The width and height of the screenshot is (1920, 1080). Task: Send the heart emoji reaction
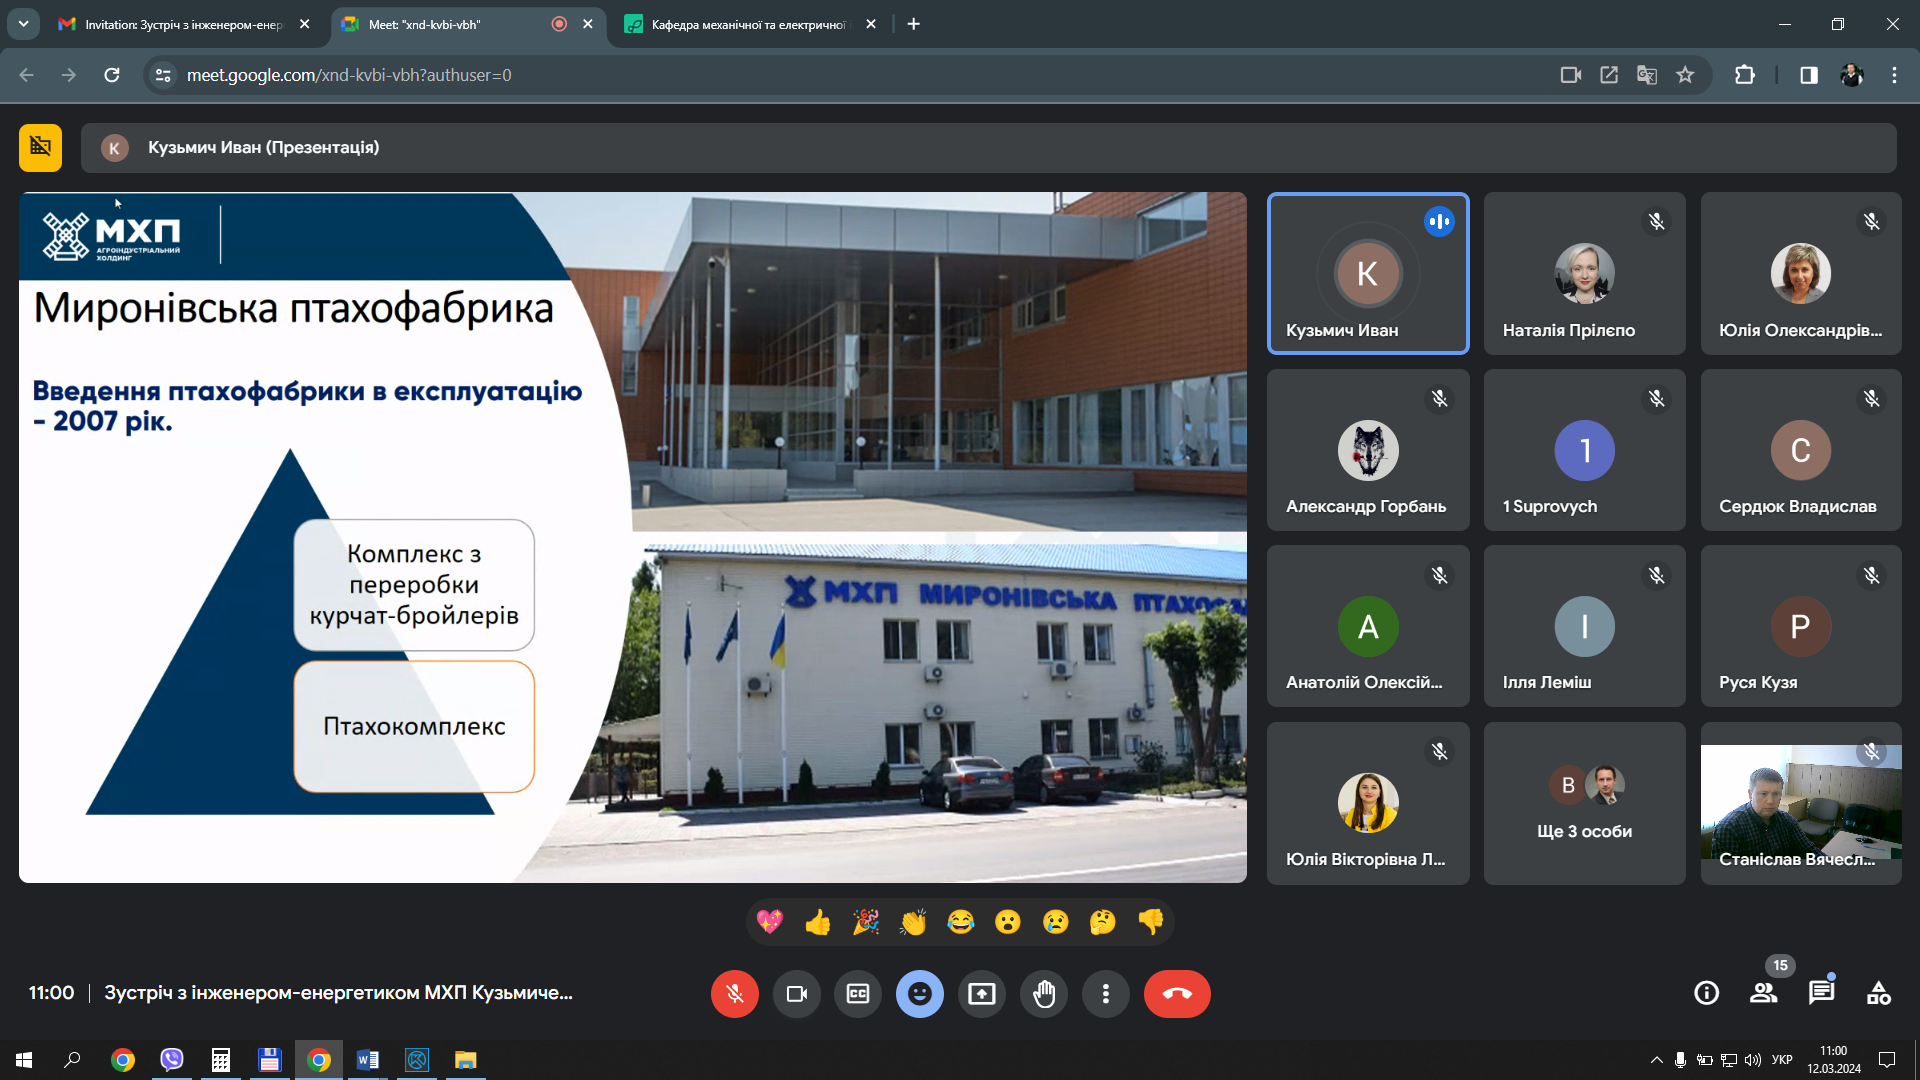pos(770,922)
